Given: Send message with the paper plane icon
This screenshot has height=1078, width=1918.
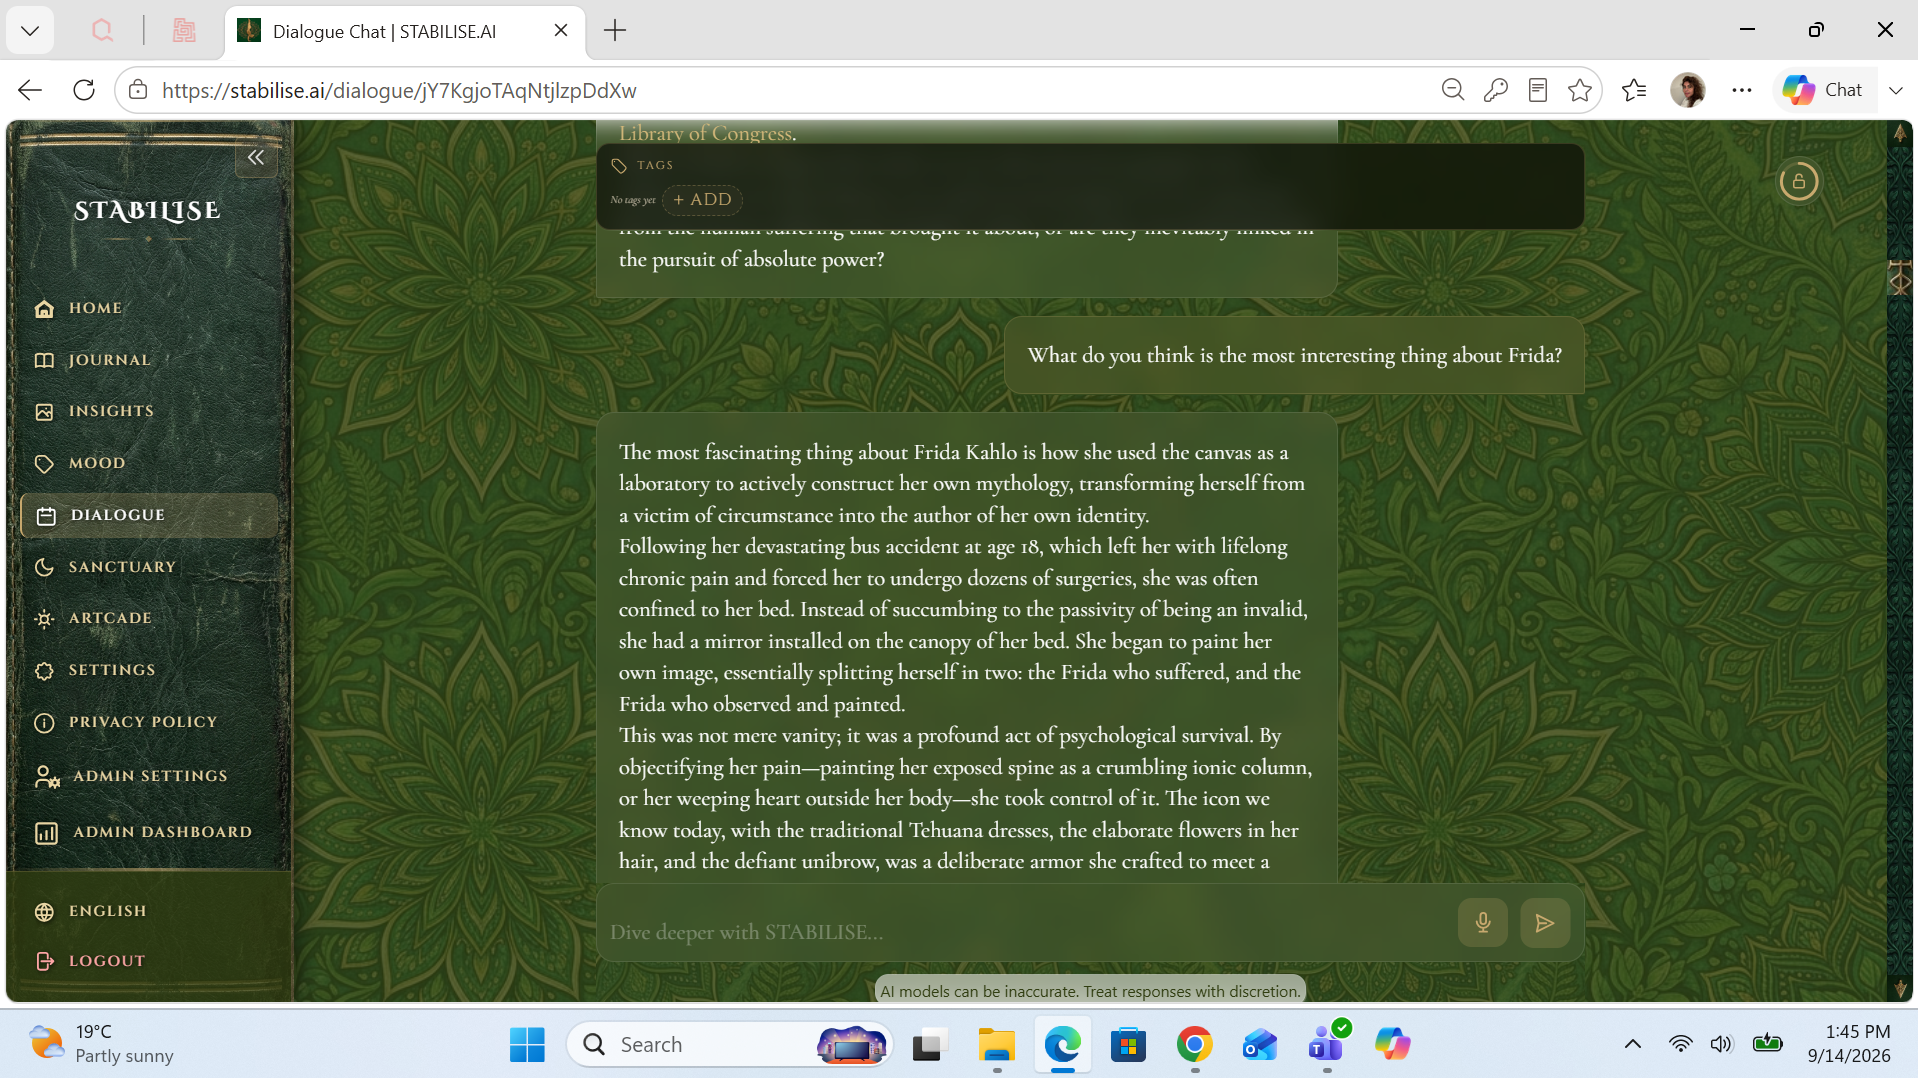Looking at the screenshot, I should [1544, 923].
